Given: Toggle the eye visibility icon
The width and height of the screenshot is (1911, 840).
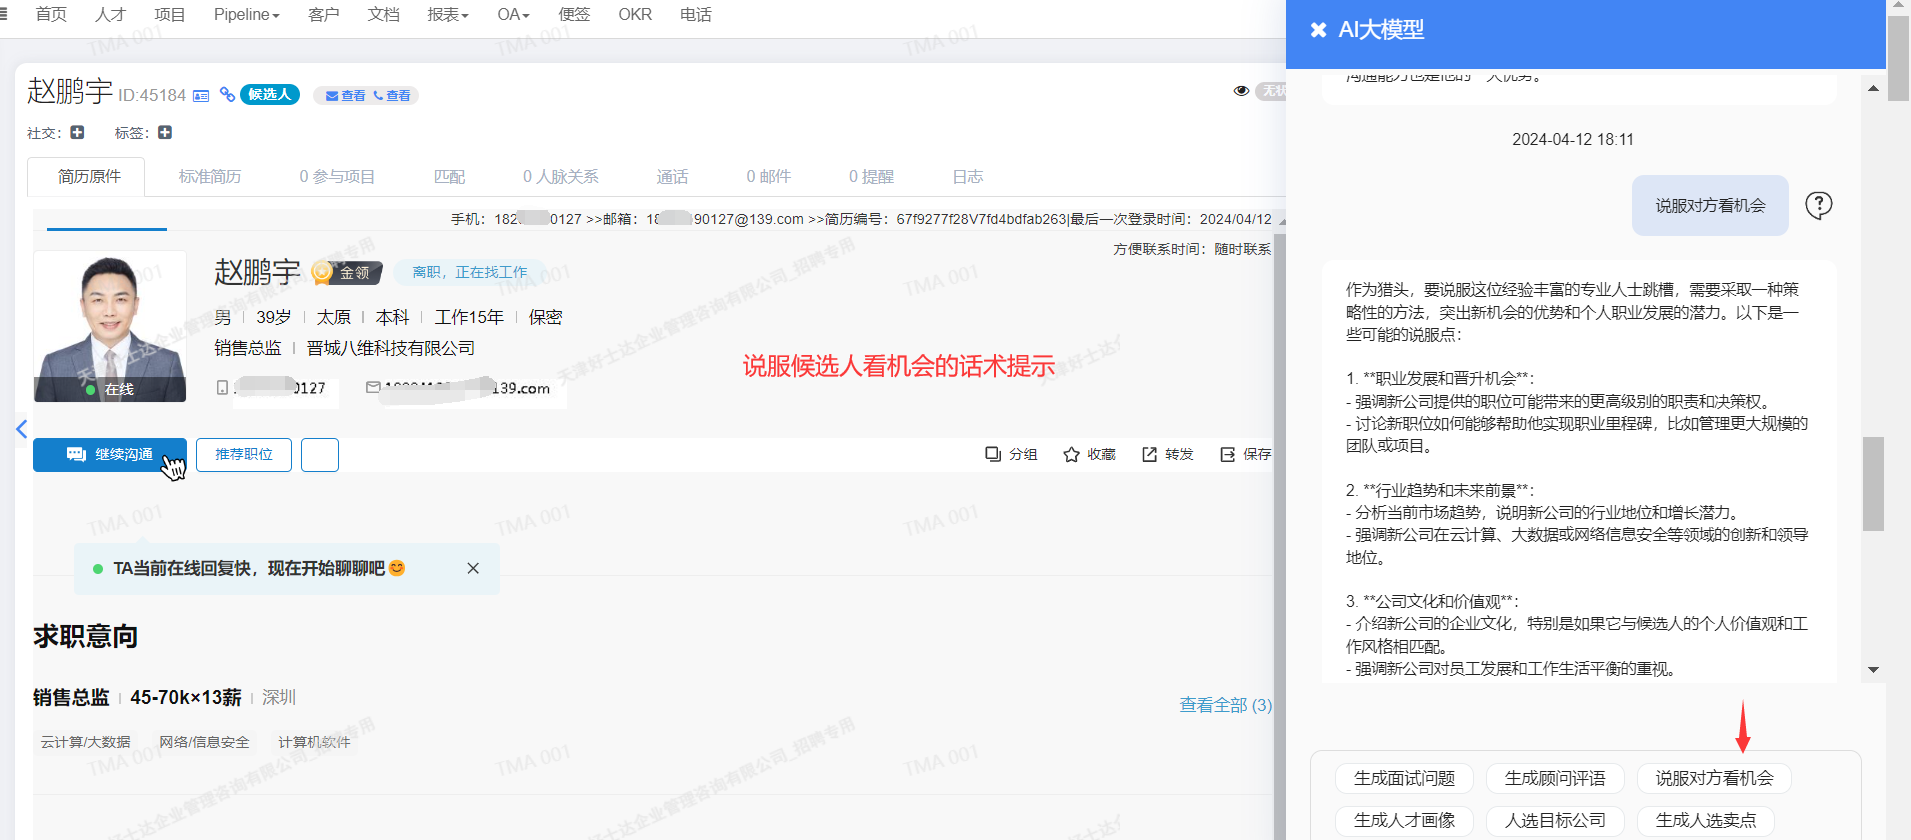Looking at the screenshot, I should [x=1241, y=91].
